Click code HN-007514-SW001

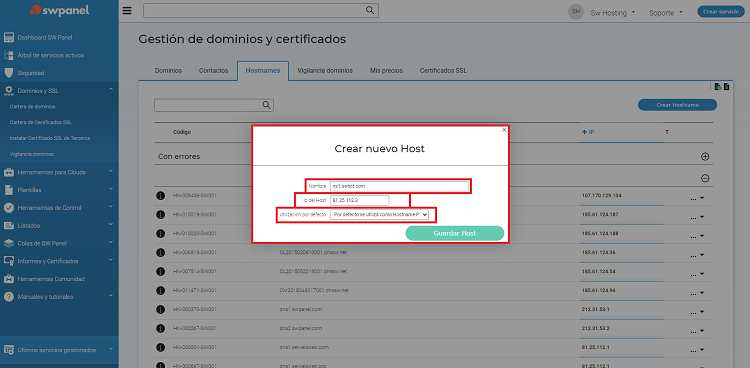click(194, 271)
